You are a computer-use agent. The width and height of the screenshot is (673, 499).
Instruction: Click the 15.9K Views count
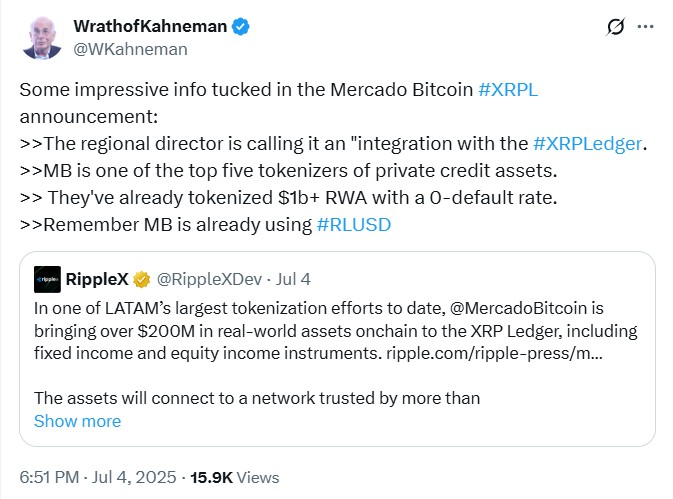point(235,478)
